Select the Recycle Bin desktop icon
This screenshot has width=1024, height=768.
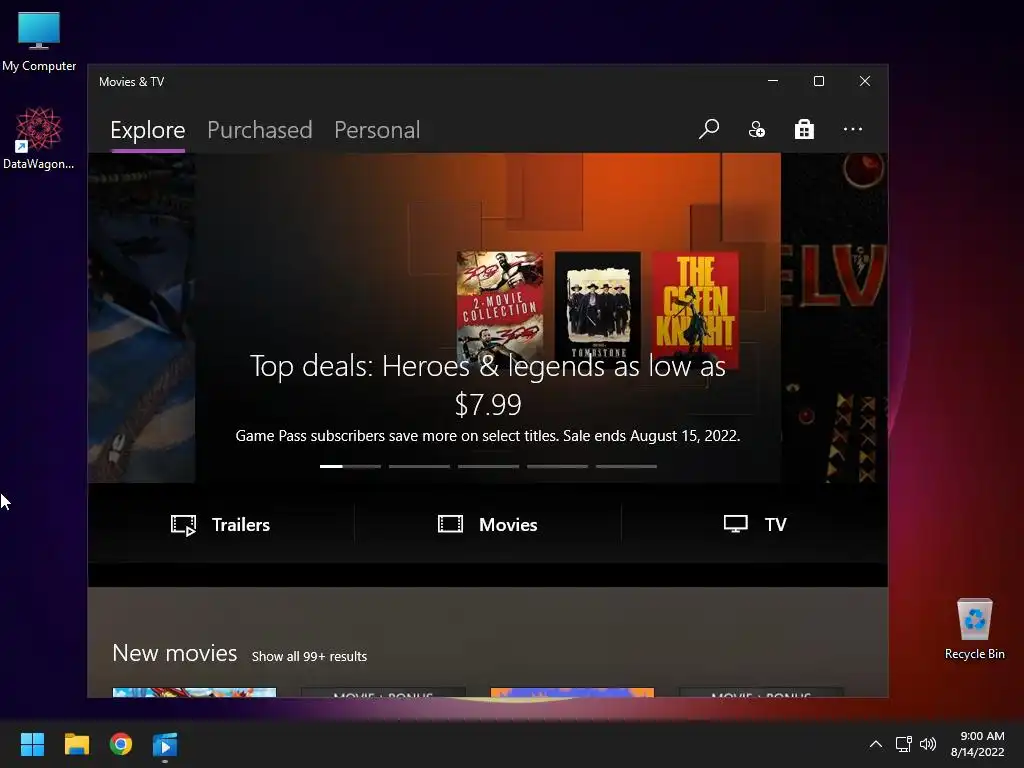pos(974,629)
